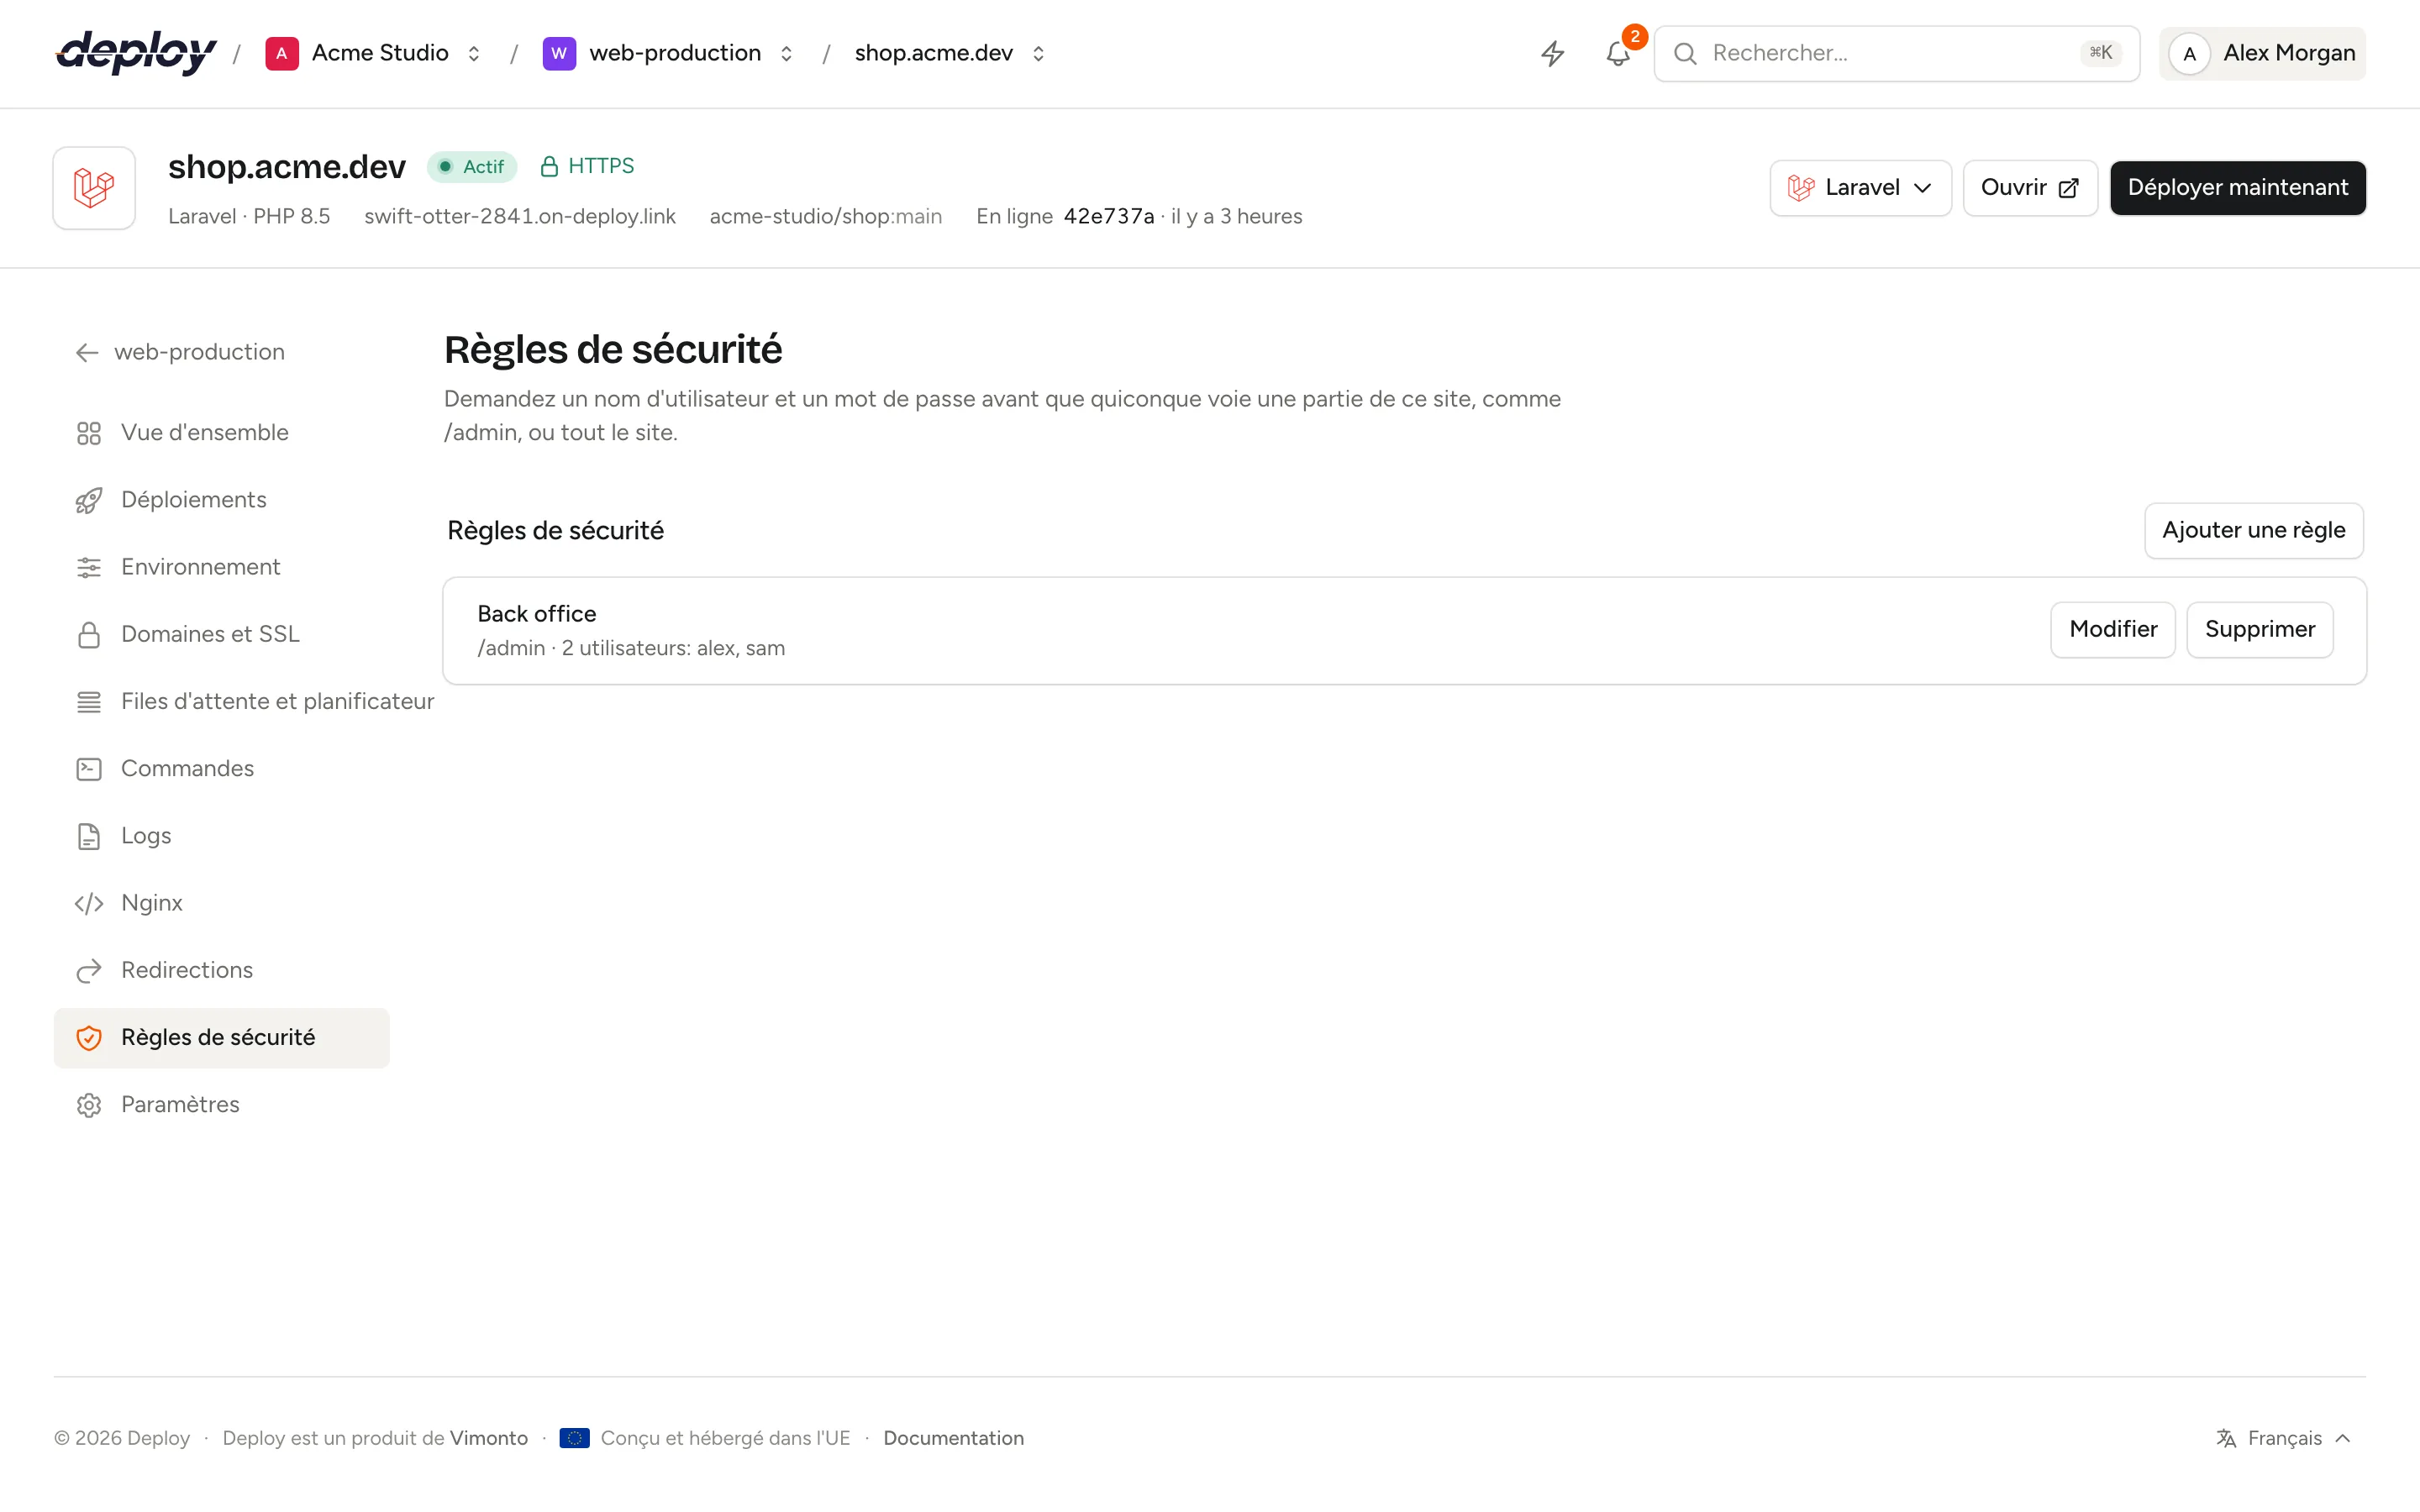Open the Logs section
This screenshot has height=1512, width=2420.
point(221,836)
